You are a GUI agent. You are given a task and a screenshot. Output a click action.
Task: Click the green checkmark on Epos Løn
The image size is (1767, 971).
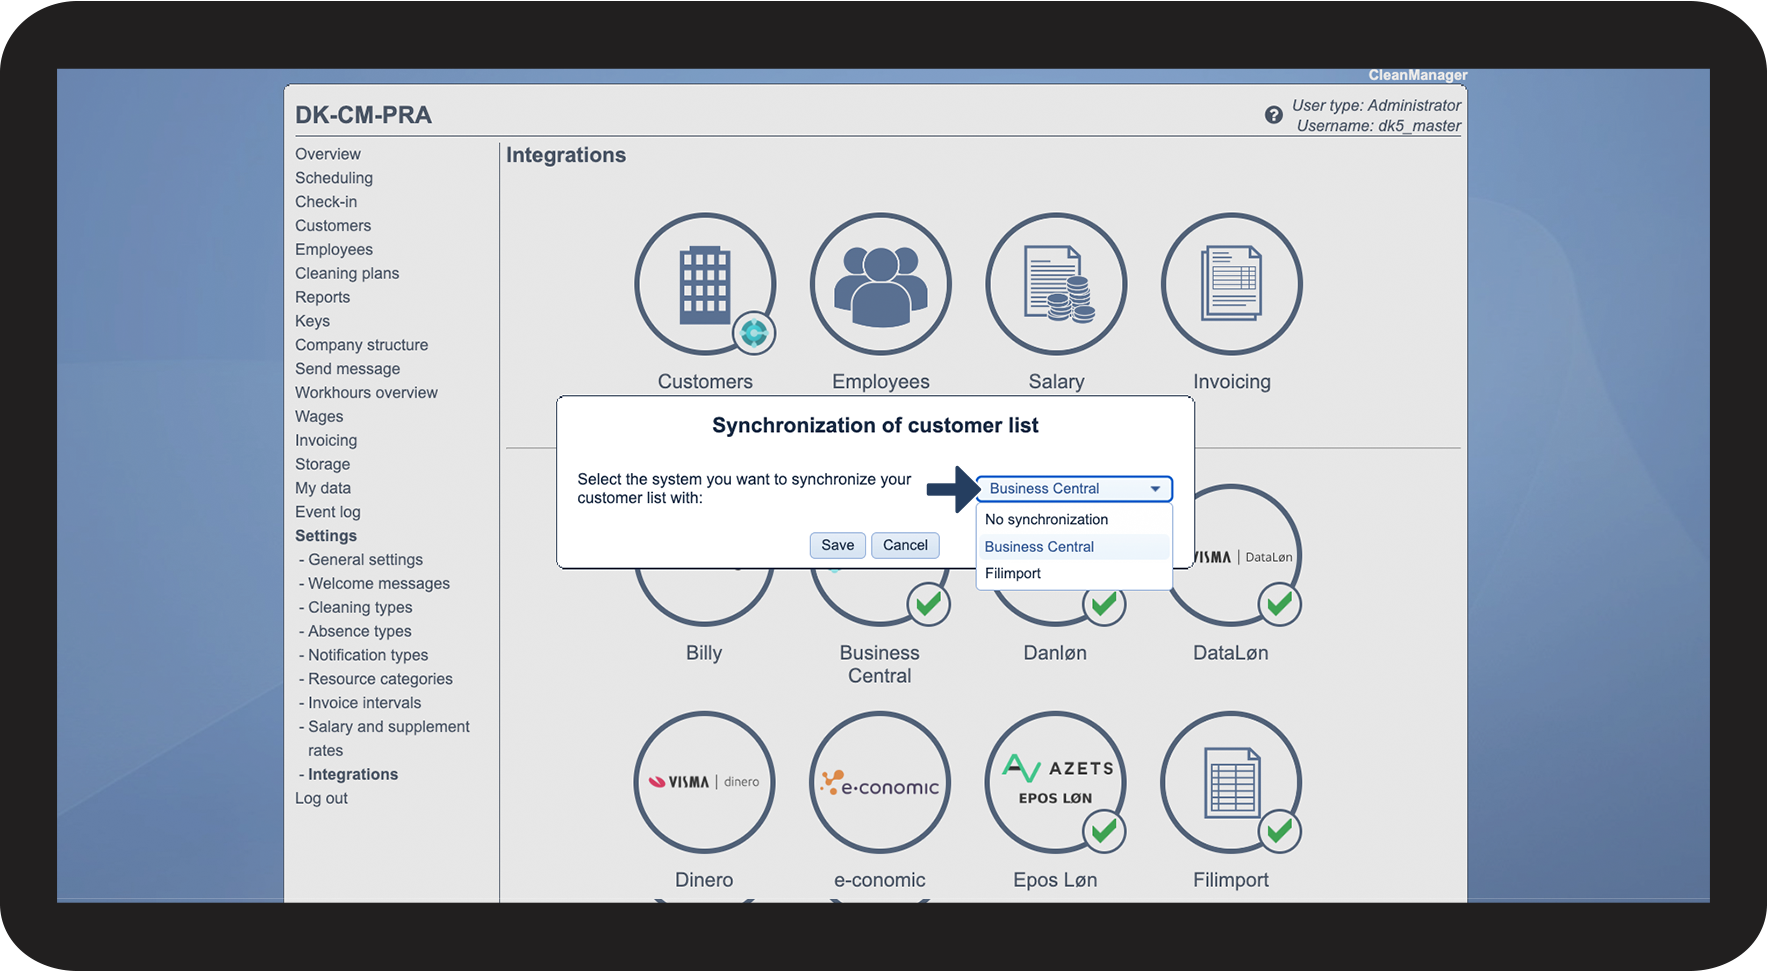[1104, 831]
